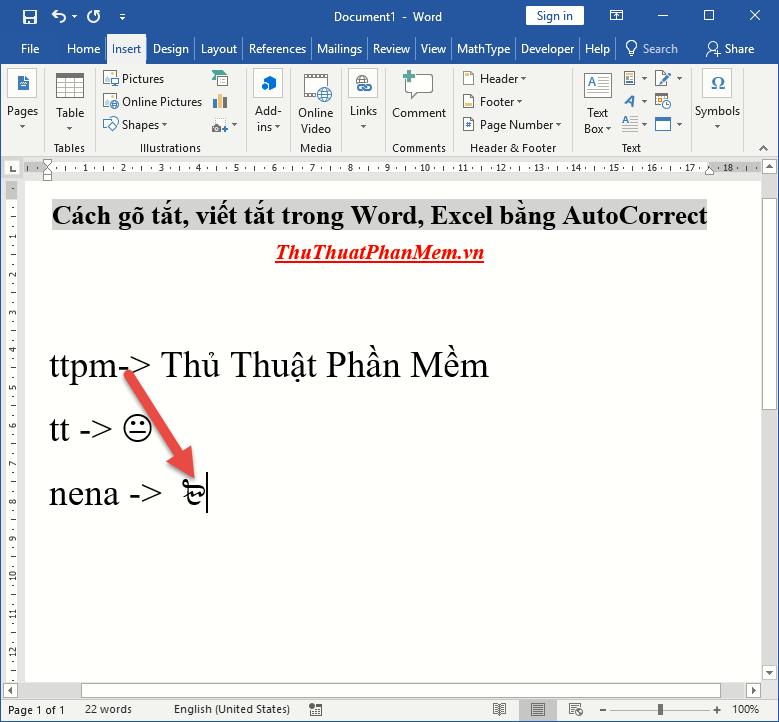Click the document heading about AutoCorrect
The width and height of the screenshot is (779, 722).
(380, 215)
